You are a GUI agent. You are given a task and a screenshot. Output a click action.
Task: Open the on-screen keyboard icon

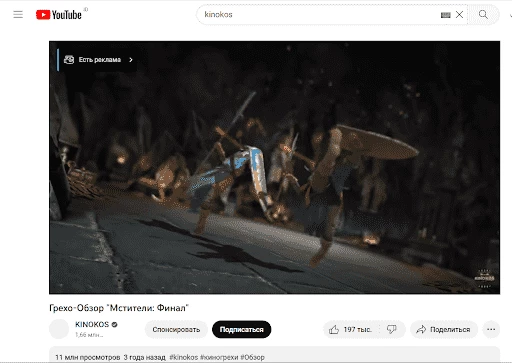445,15
